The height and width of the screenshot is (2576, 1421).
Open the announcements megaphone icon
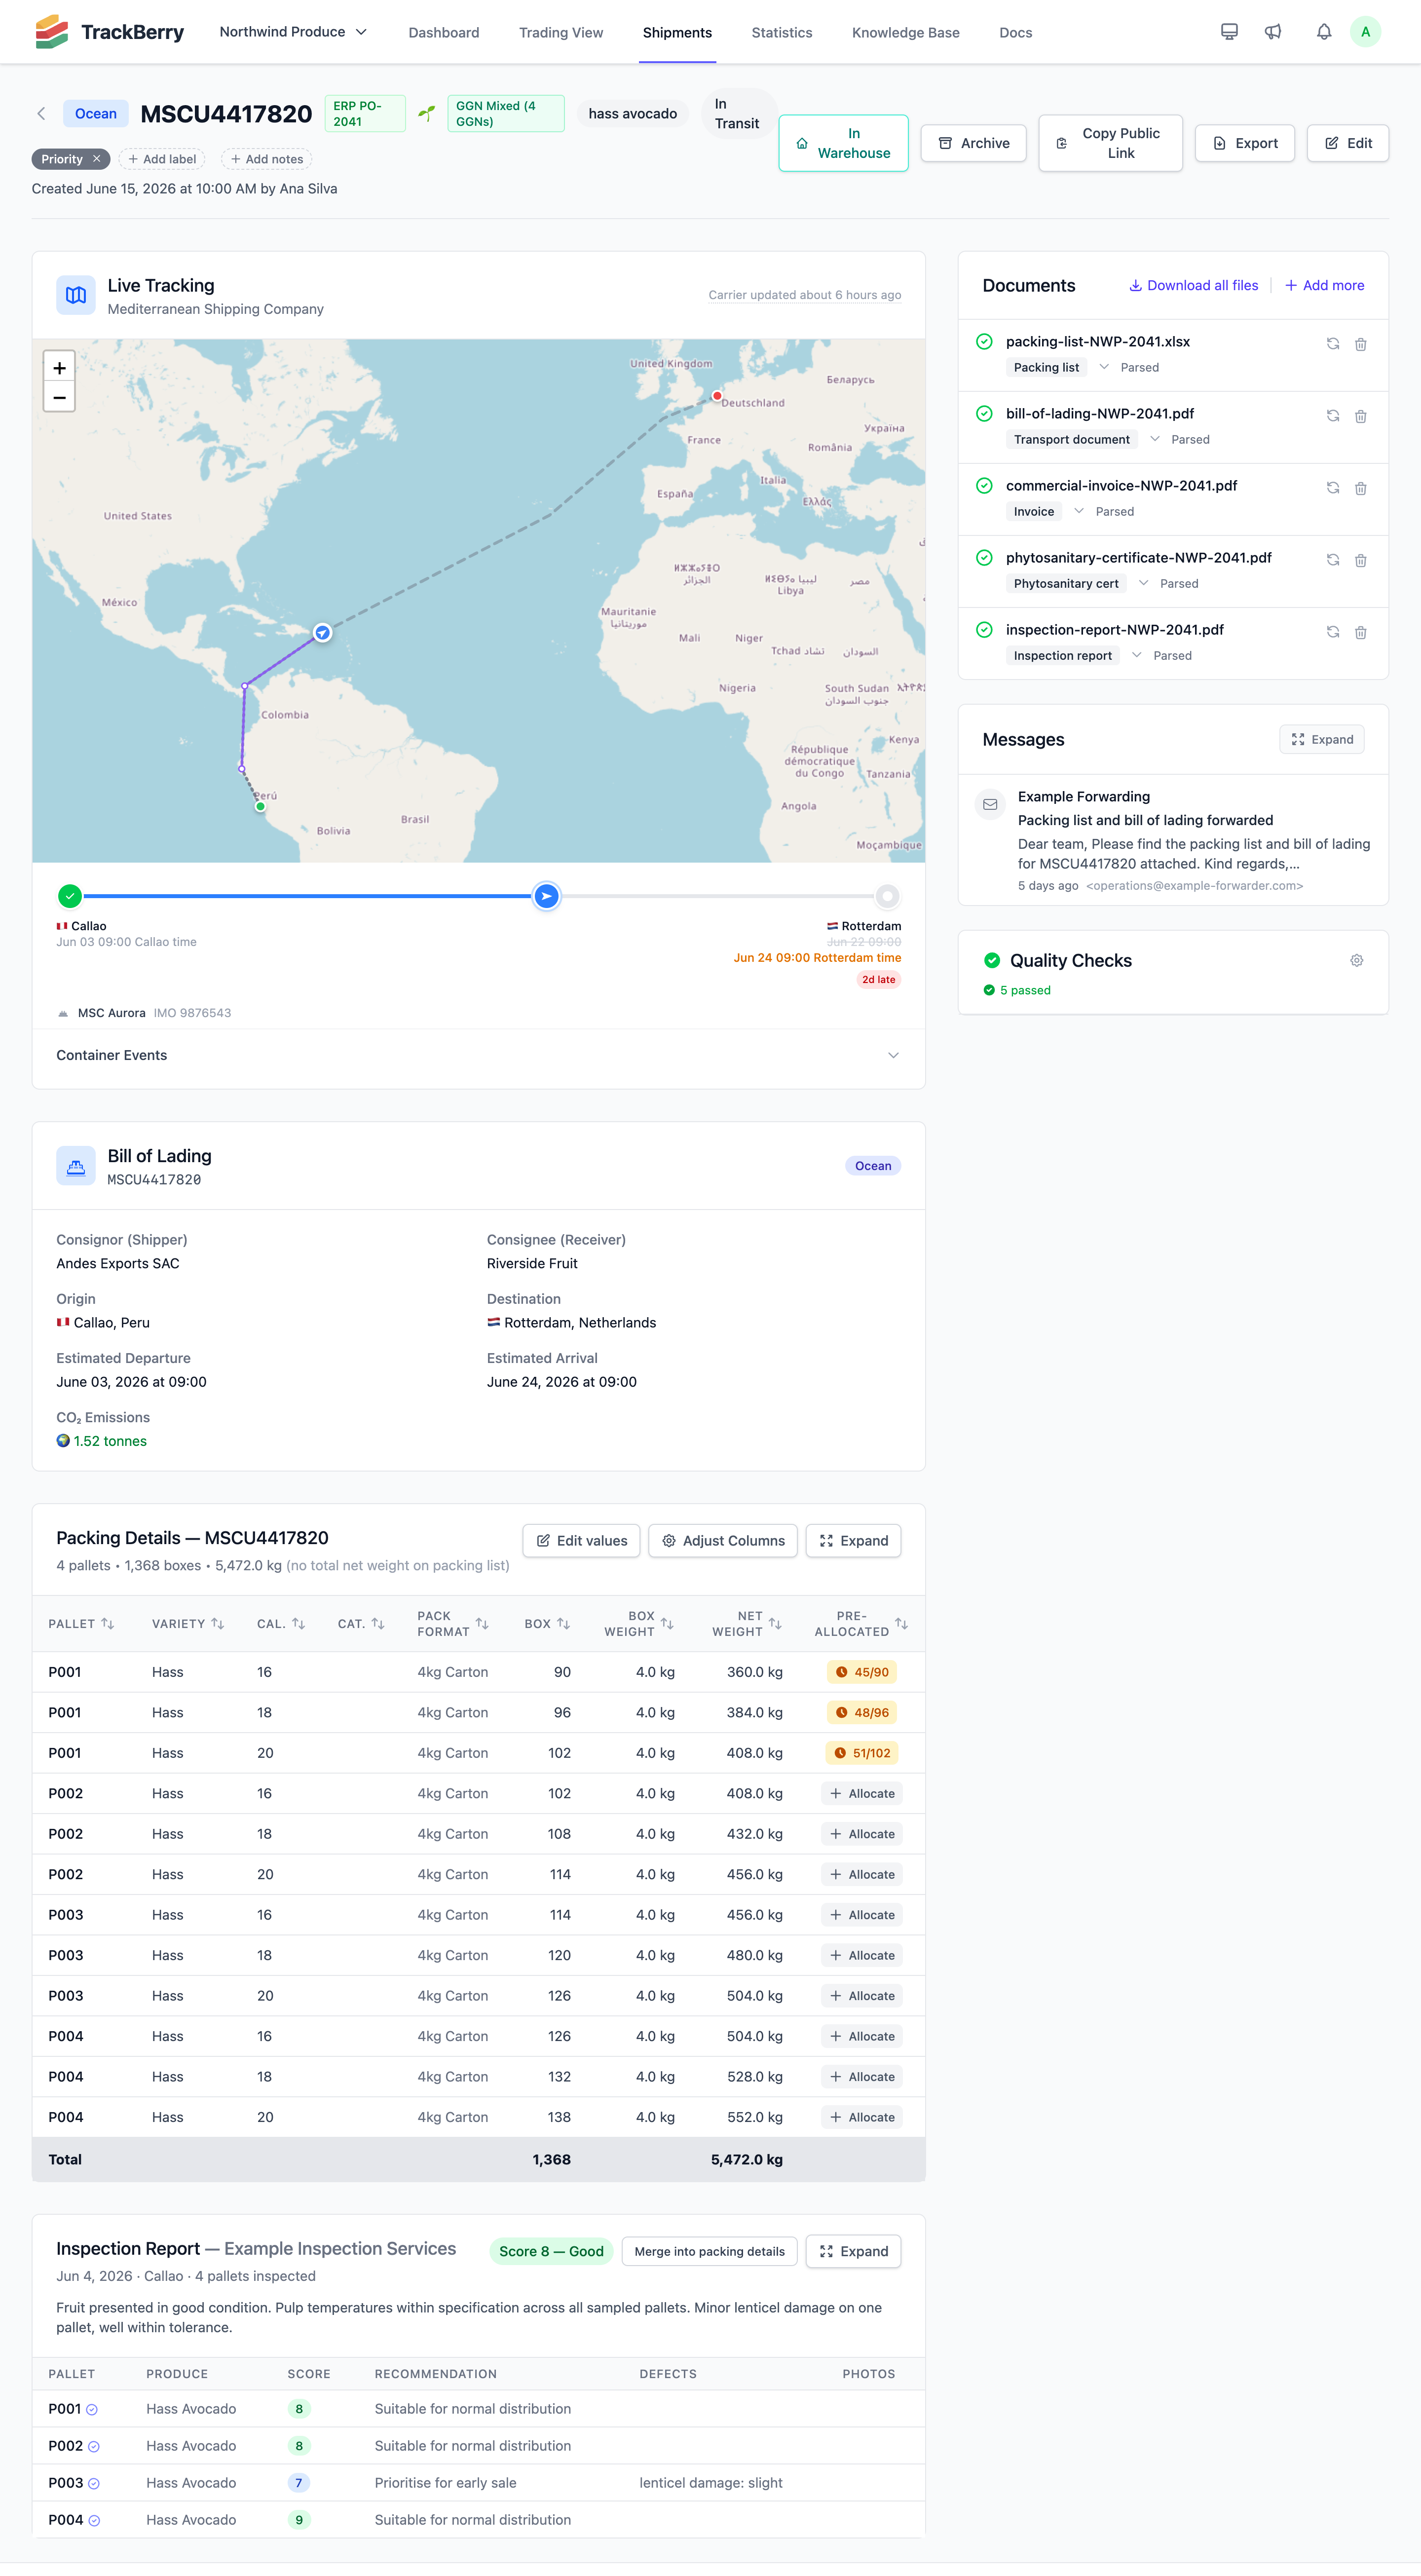click(x=1273, y=32)
